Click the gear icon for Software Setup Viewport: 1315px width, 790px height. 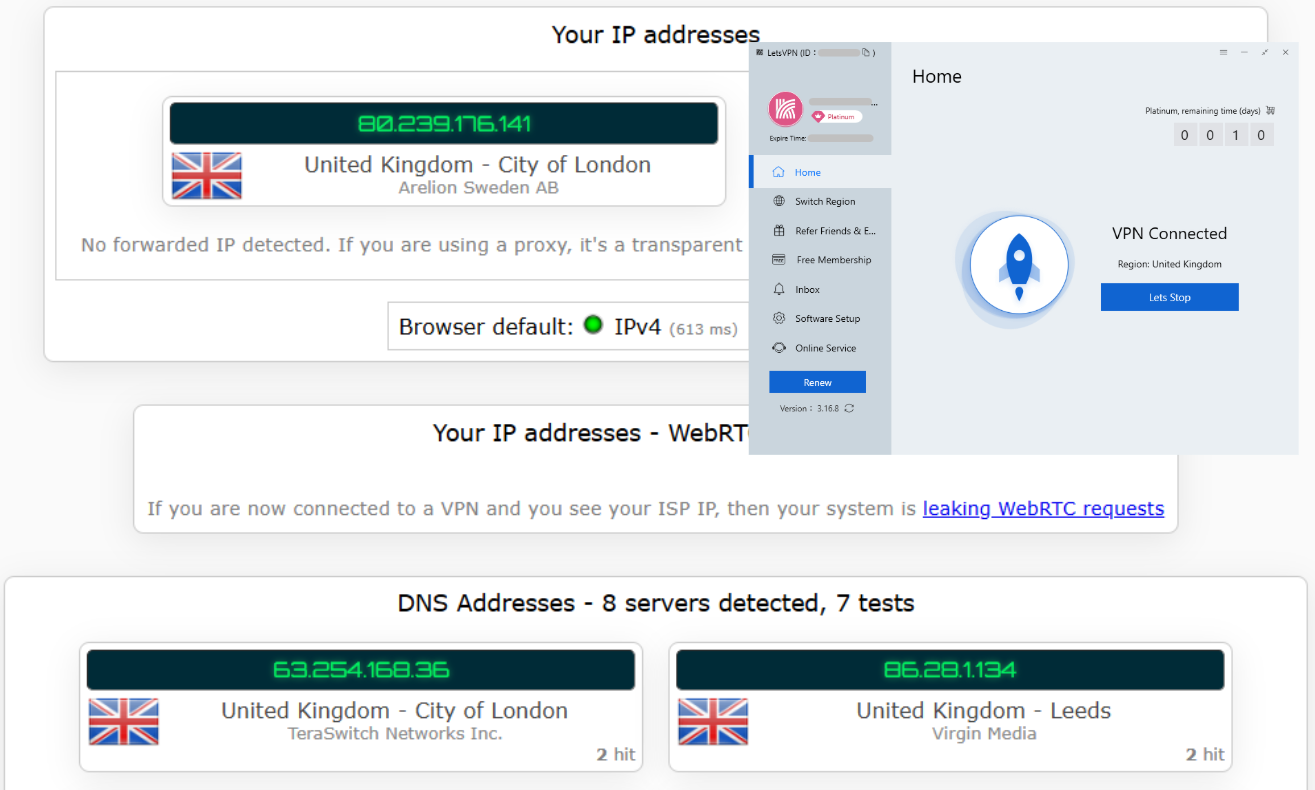[x=779, y=318]
